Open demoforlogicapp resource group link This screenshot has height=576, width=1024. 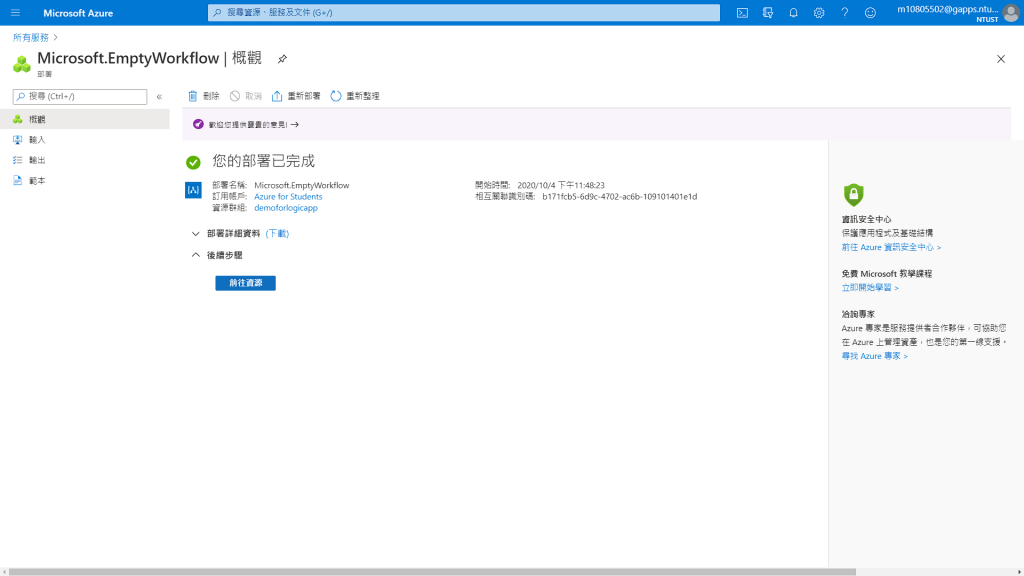pyautogui.click(x=286, y=208)
